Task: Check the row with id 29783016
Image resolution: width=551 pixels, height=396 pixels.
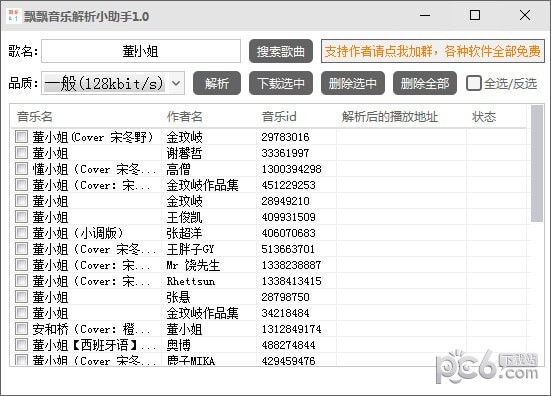Action: [21, 137]
